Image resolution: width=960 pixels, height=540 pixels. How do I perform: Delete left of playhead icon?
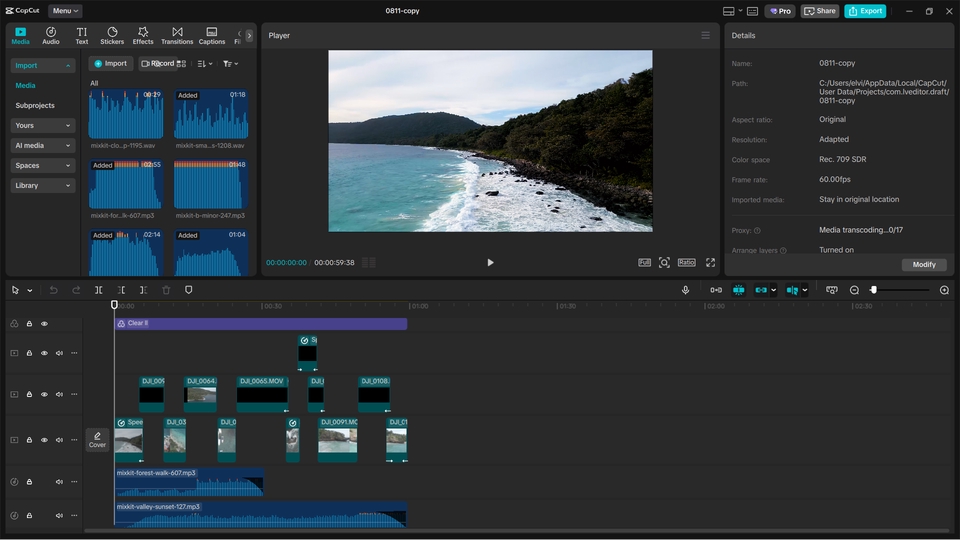click(121, 290)
